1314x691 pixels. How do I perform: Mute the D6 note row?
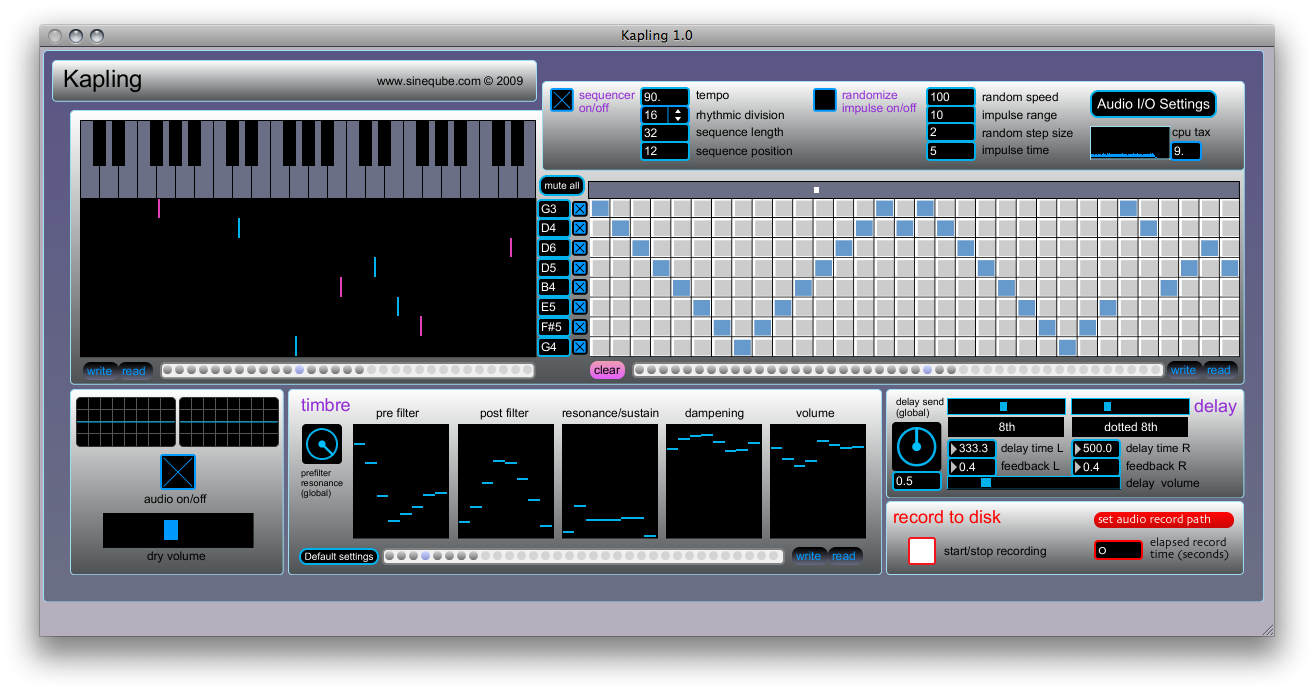tap(579, 248)
